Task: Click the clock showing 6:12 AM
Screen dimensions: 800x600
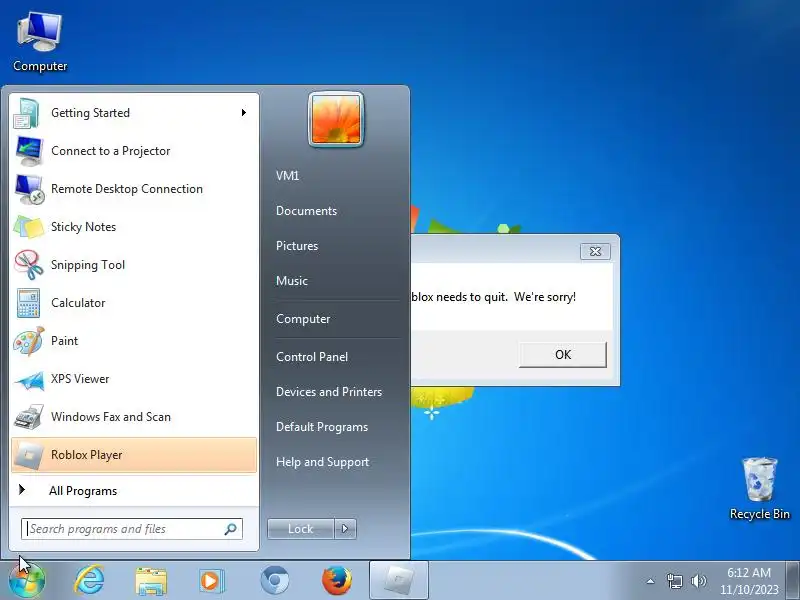Action: (749, 581)
